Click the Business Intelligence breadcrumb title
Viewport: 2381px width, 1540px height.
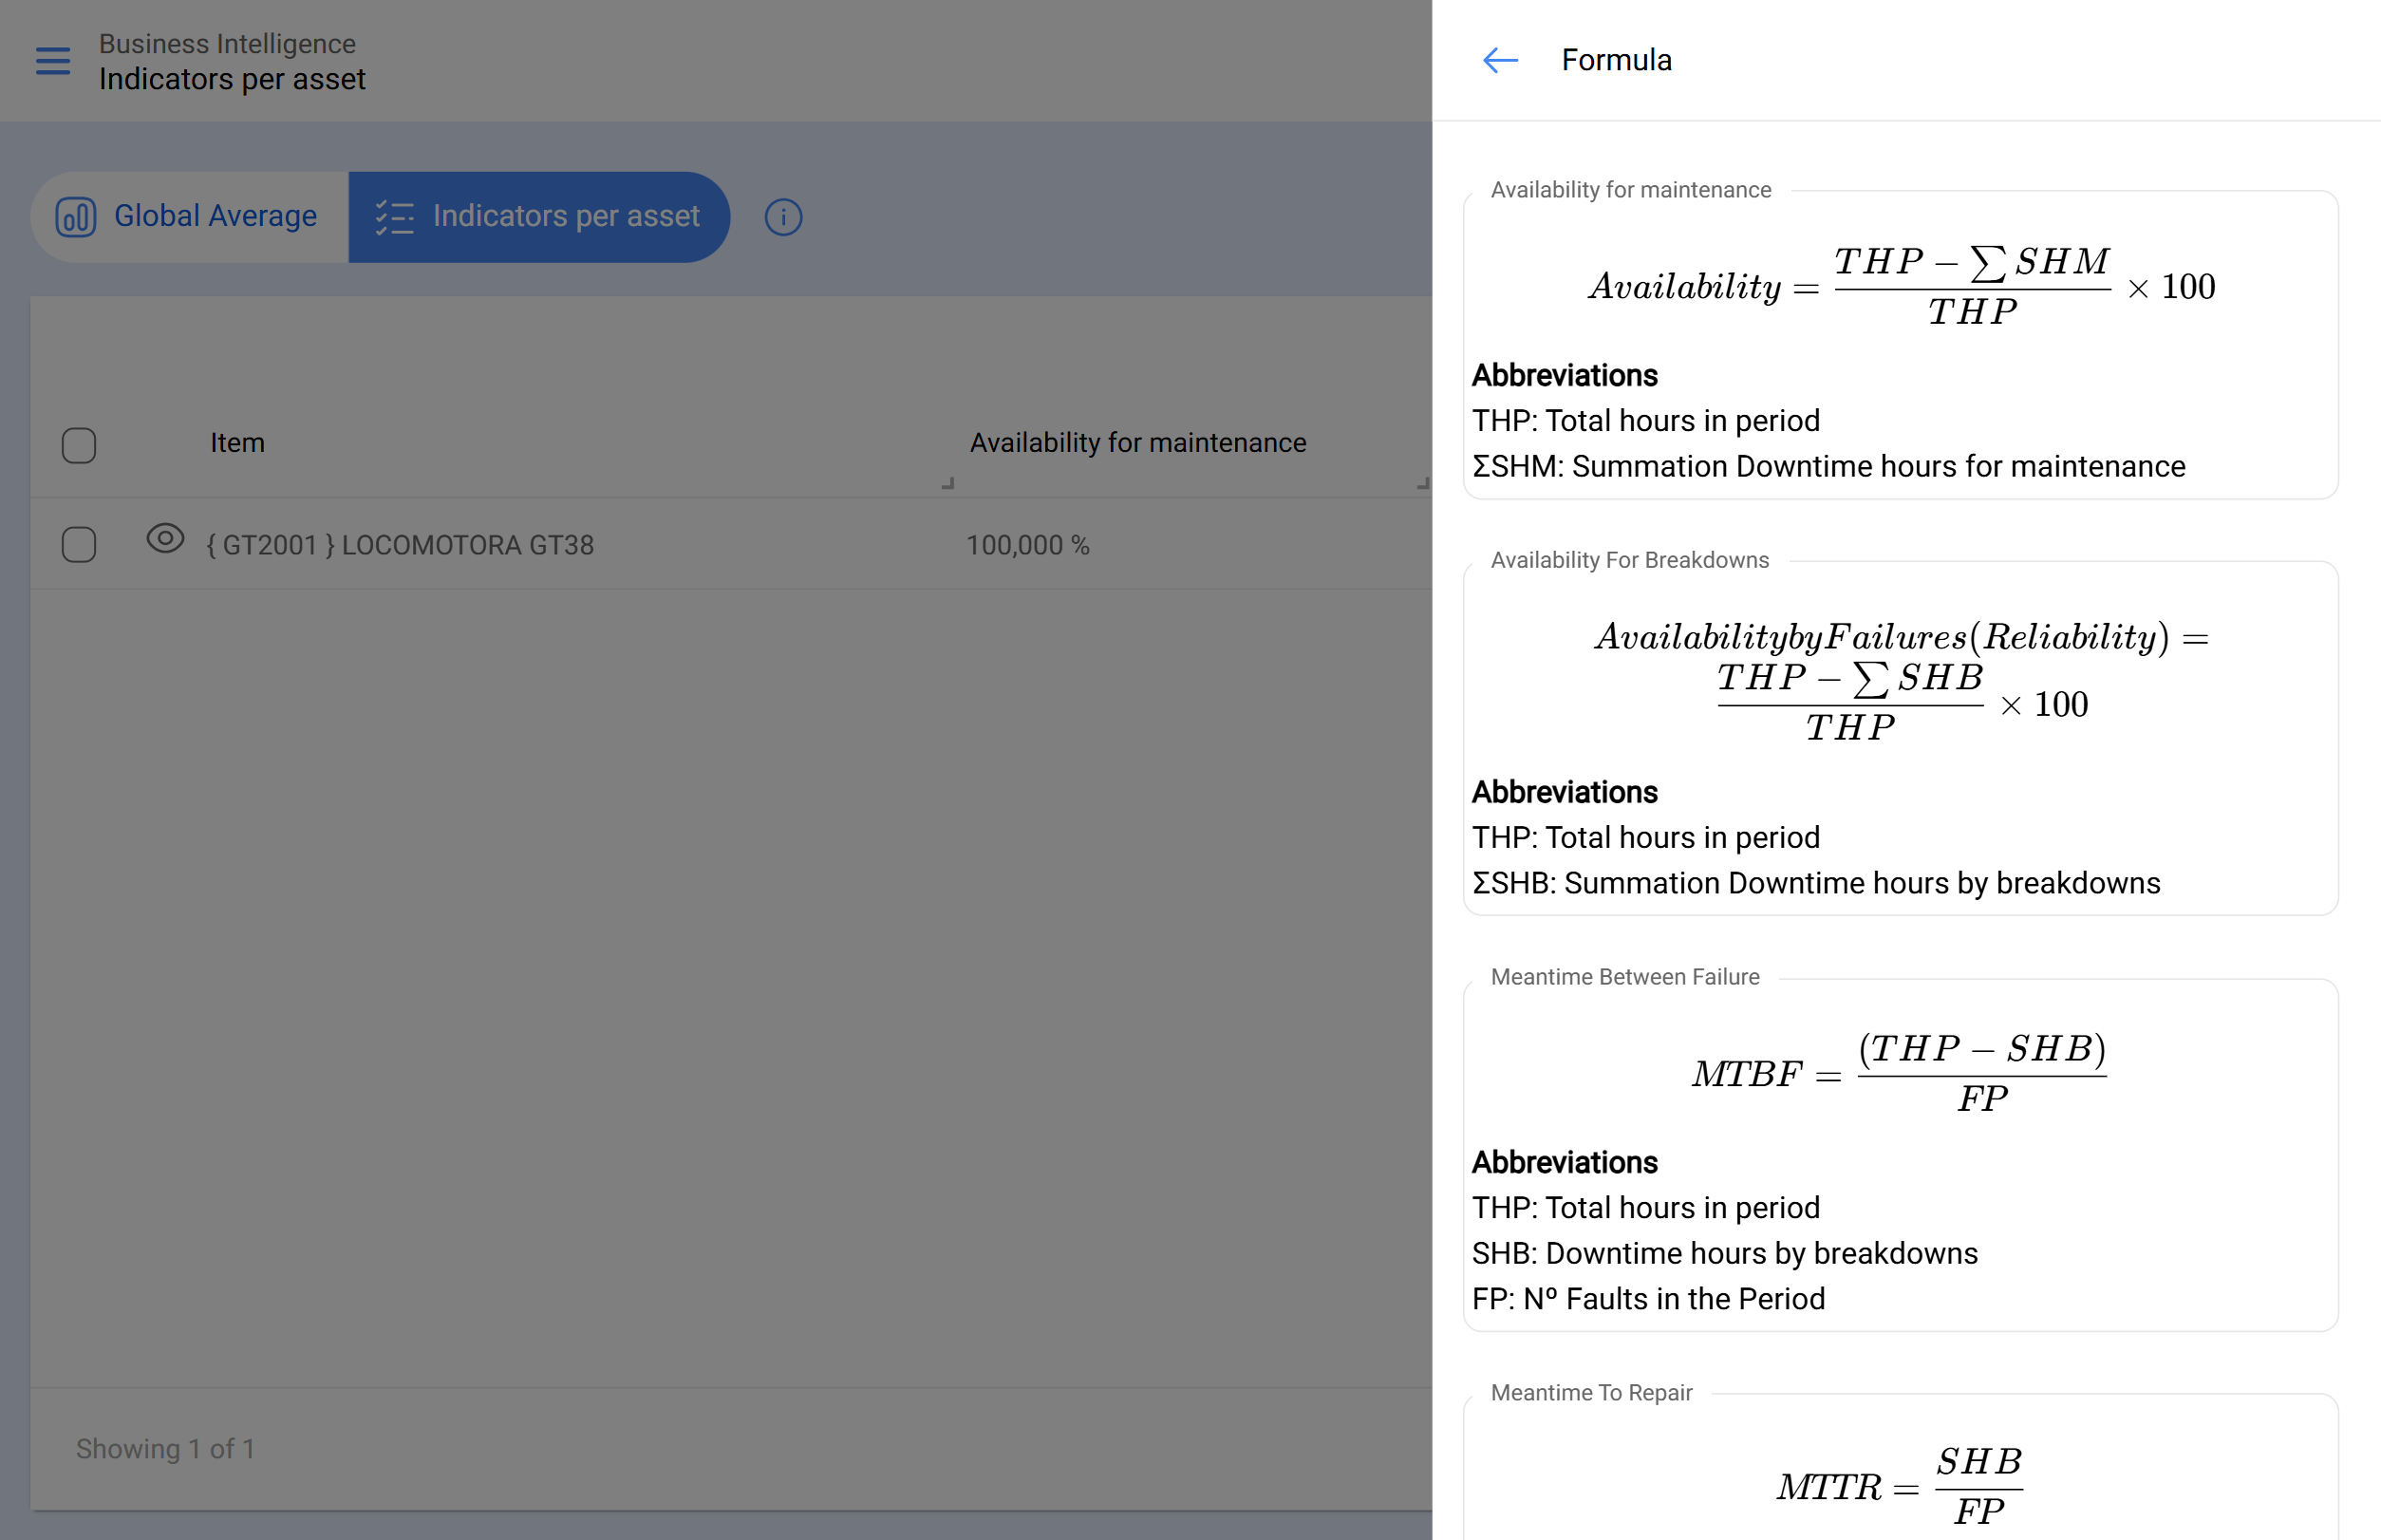[227, 43]
